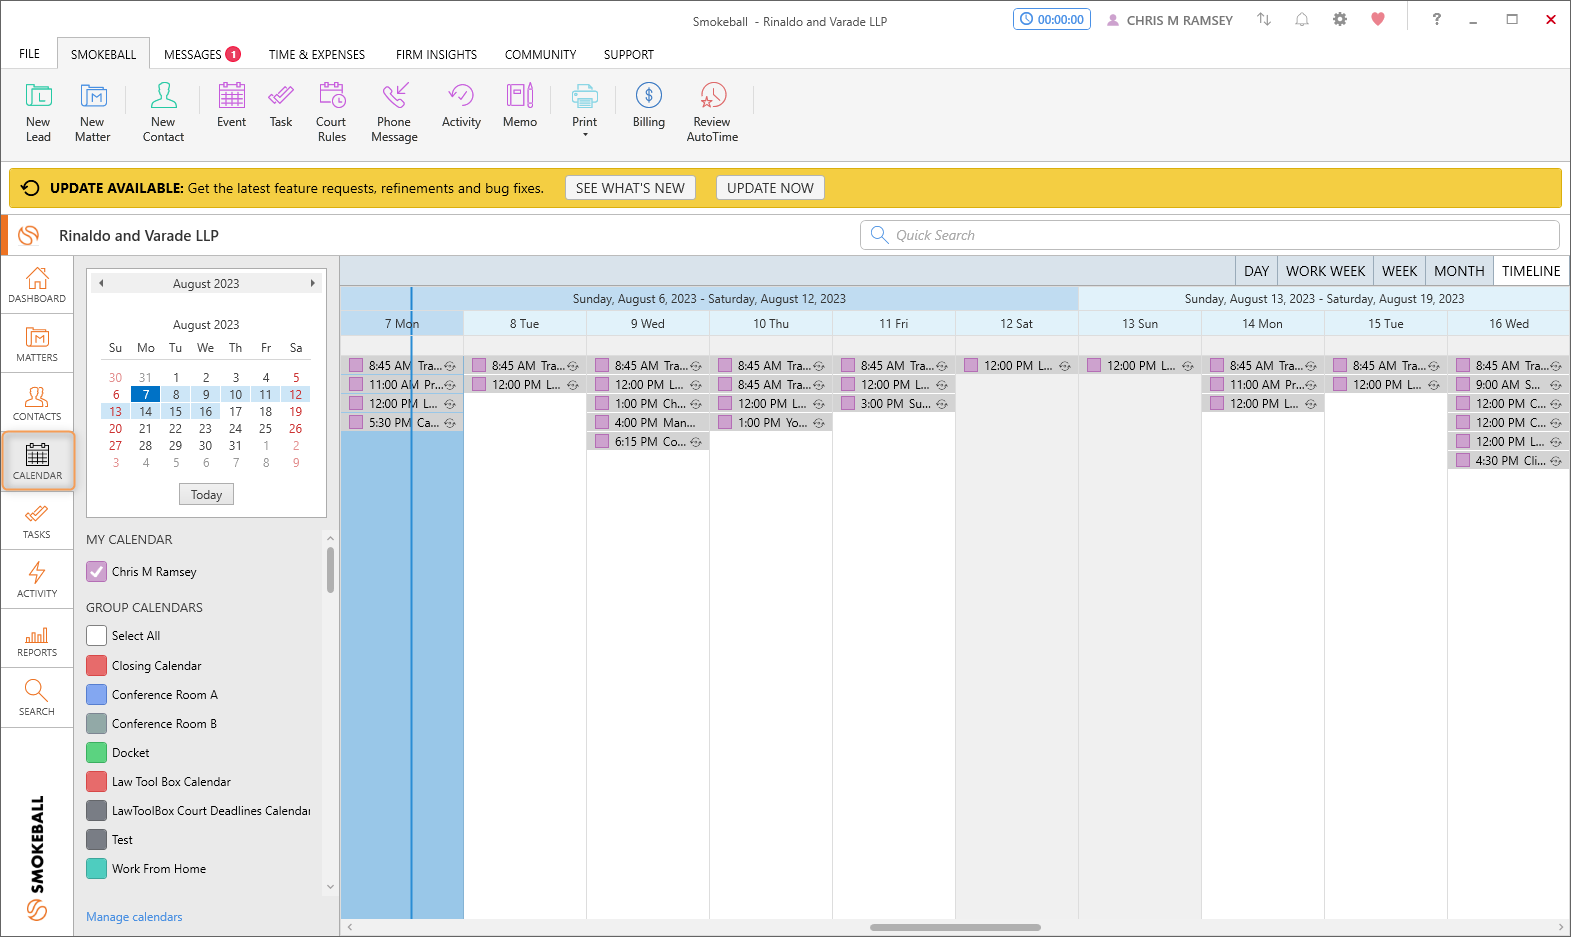This screenshot has height=937, width=1571.
Task: Open Search in the sidebar
Action: click(x=37, y=698)
